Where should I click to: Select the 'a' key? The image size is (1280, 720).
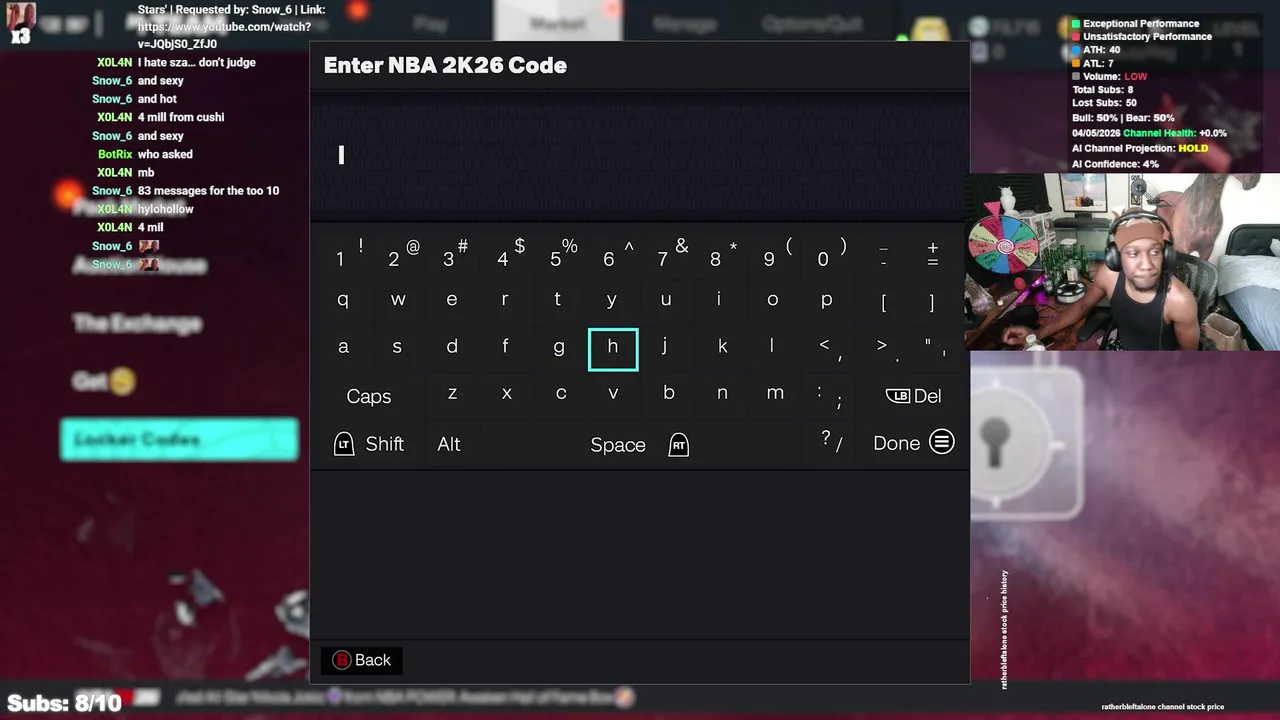point(343,347)
